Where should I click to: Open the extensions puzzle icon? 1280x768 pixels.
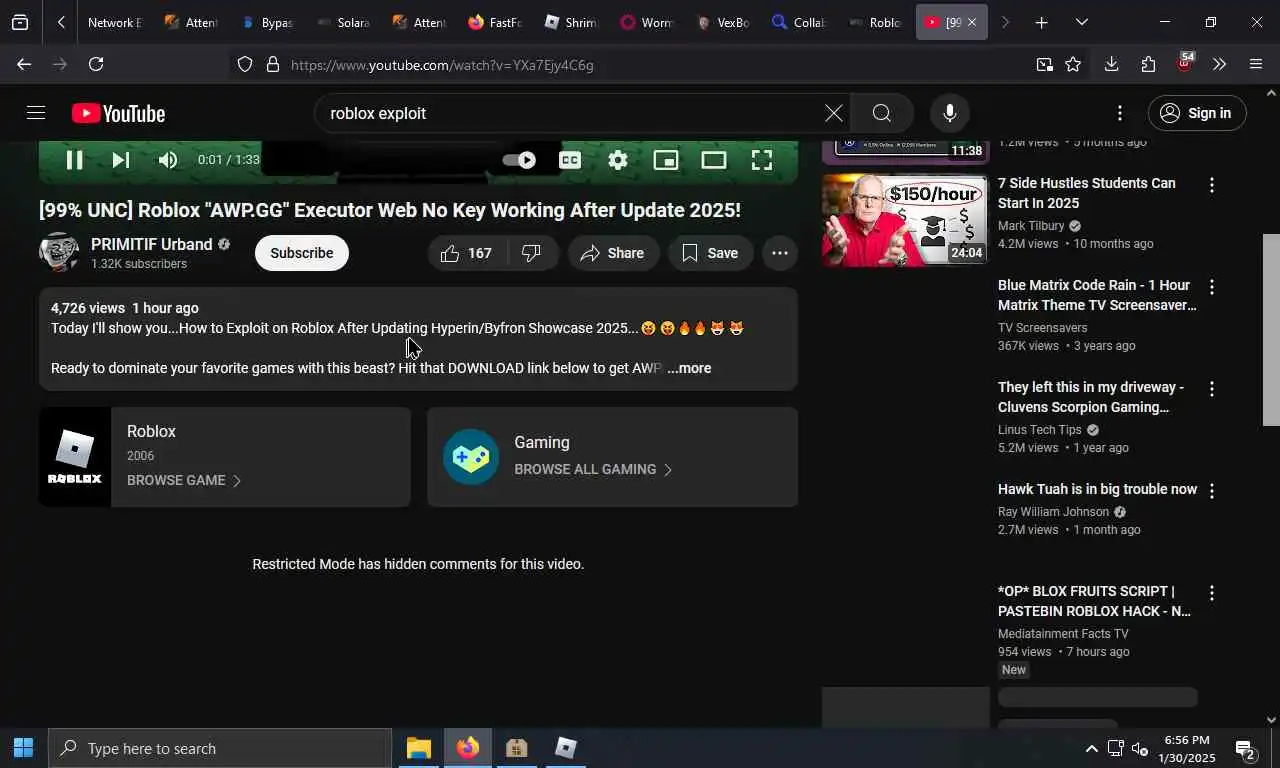[x=1148, y=64]
